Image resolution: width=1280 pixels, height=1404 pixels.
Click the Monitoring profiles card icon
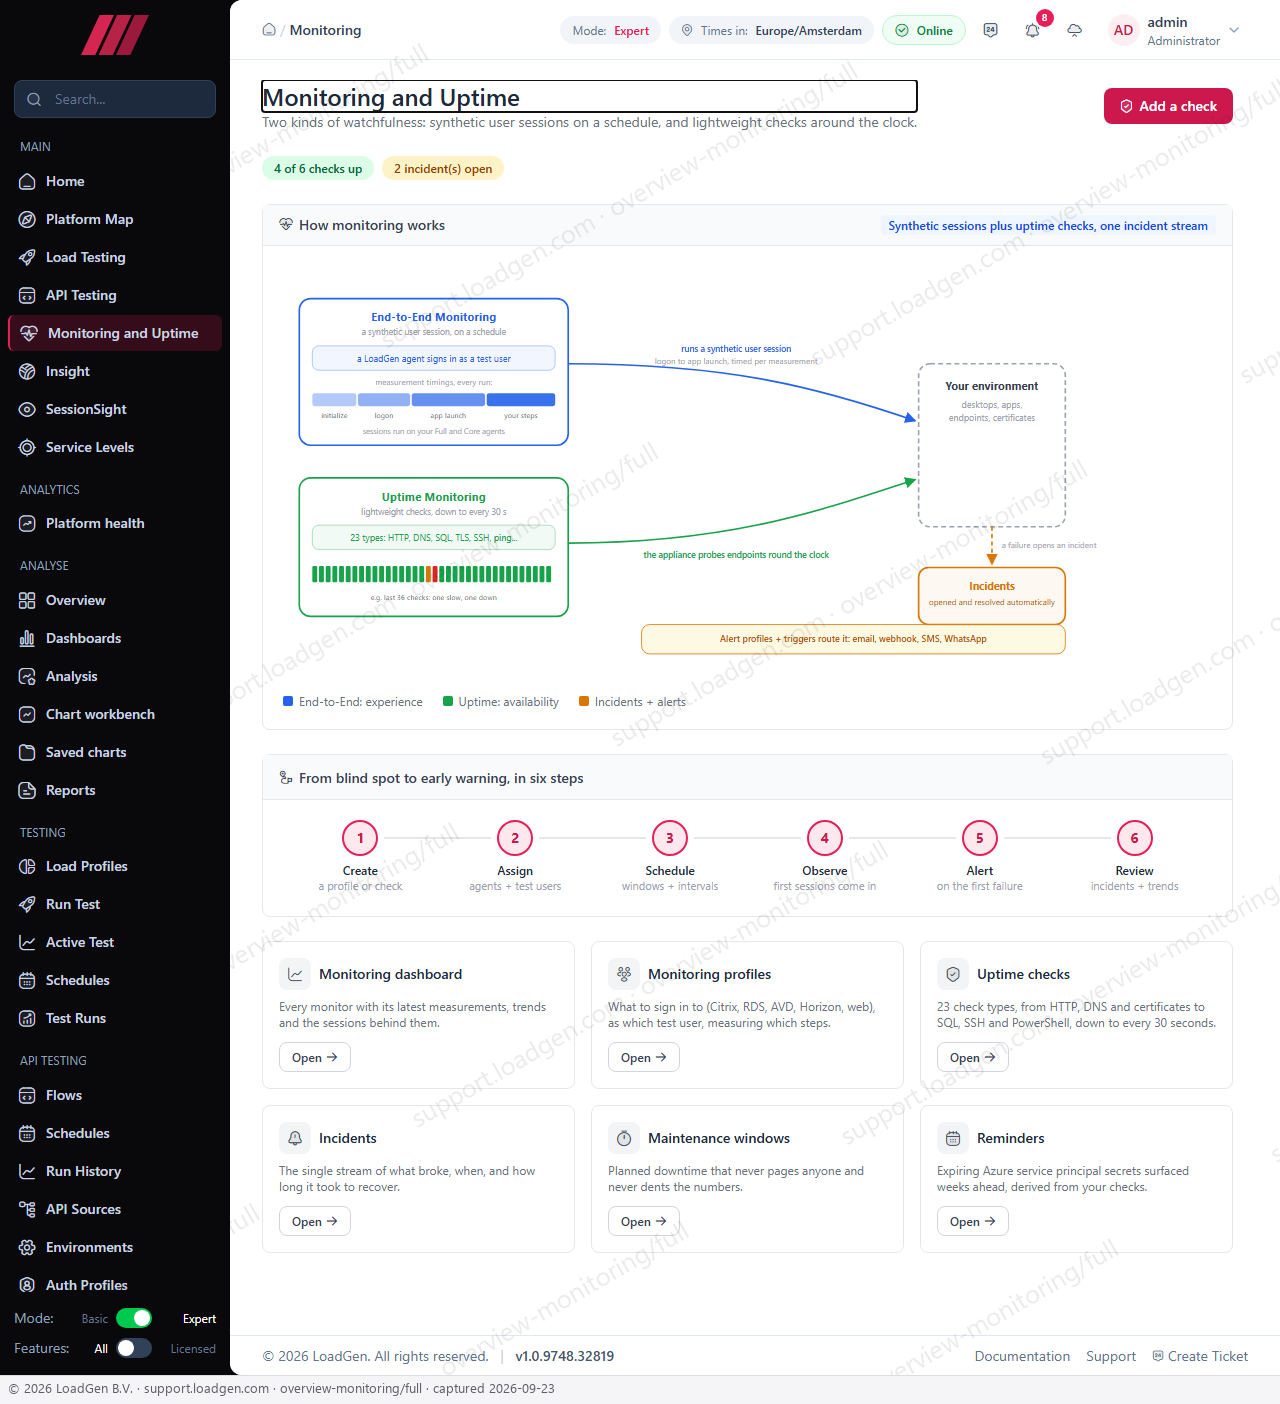pos(624,974)
